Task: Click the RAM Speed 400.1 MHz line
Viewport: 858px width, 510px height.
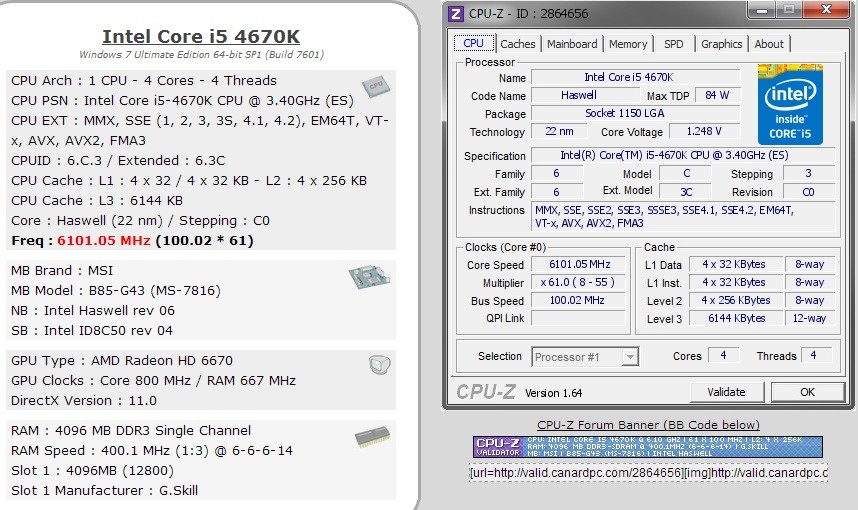Action: coord(152,451)
